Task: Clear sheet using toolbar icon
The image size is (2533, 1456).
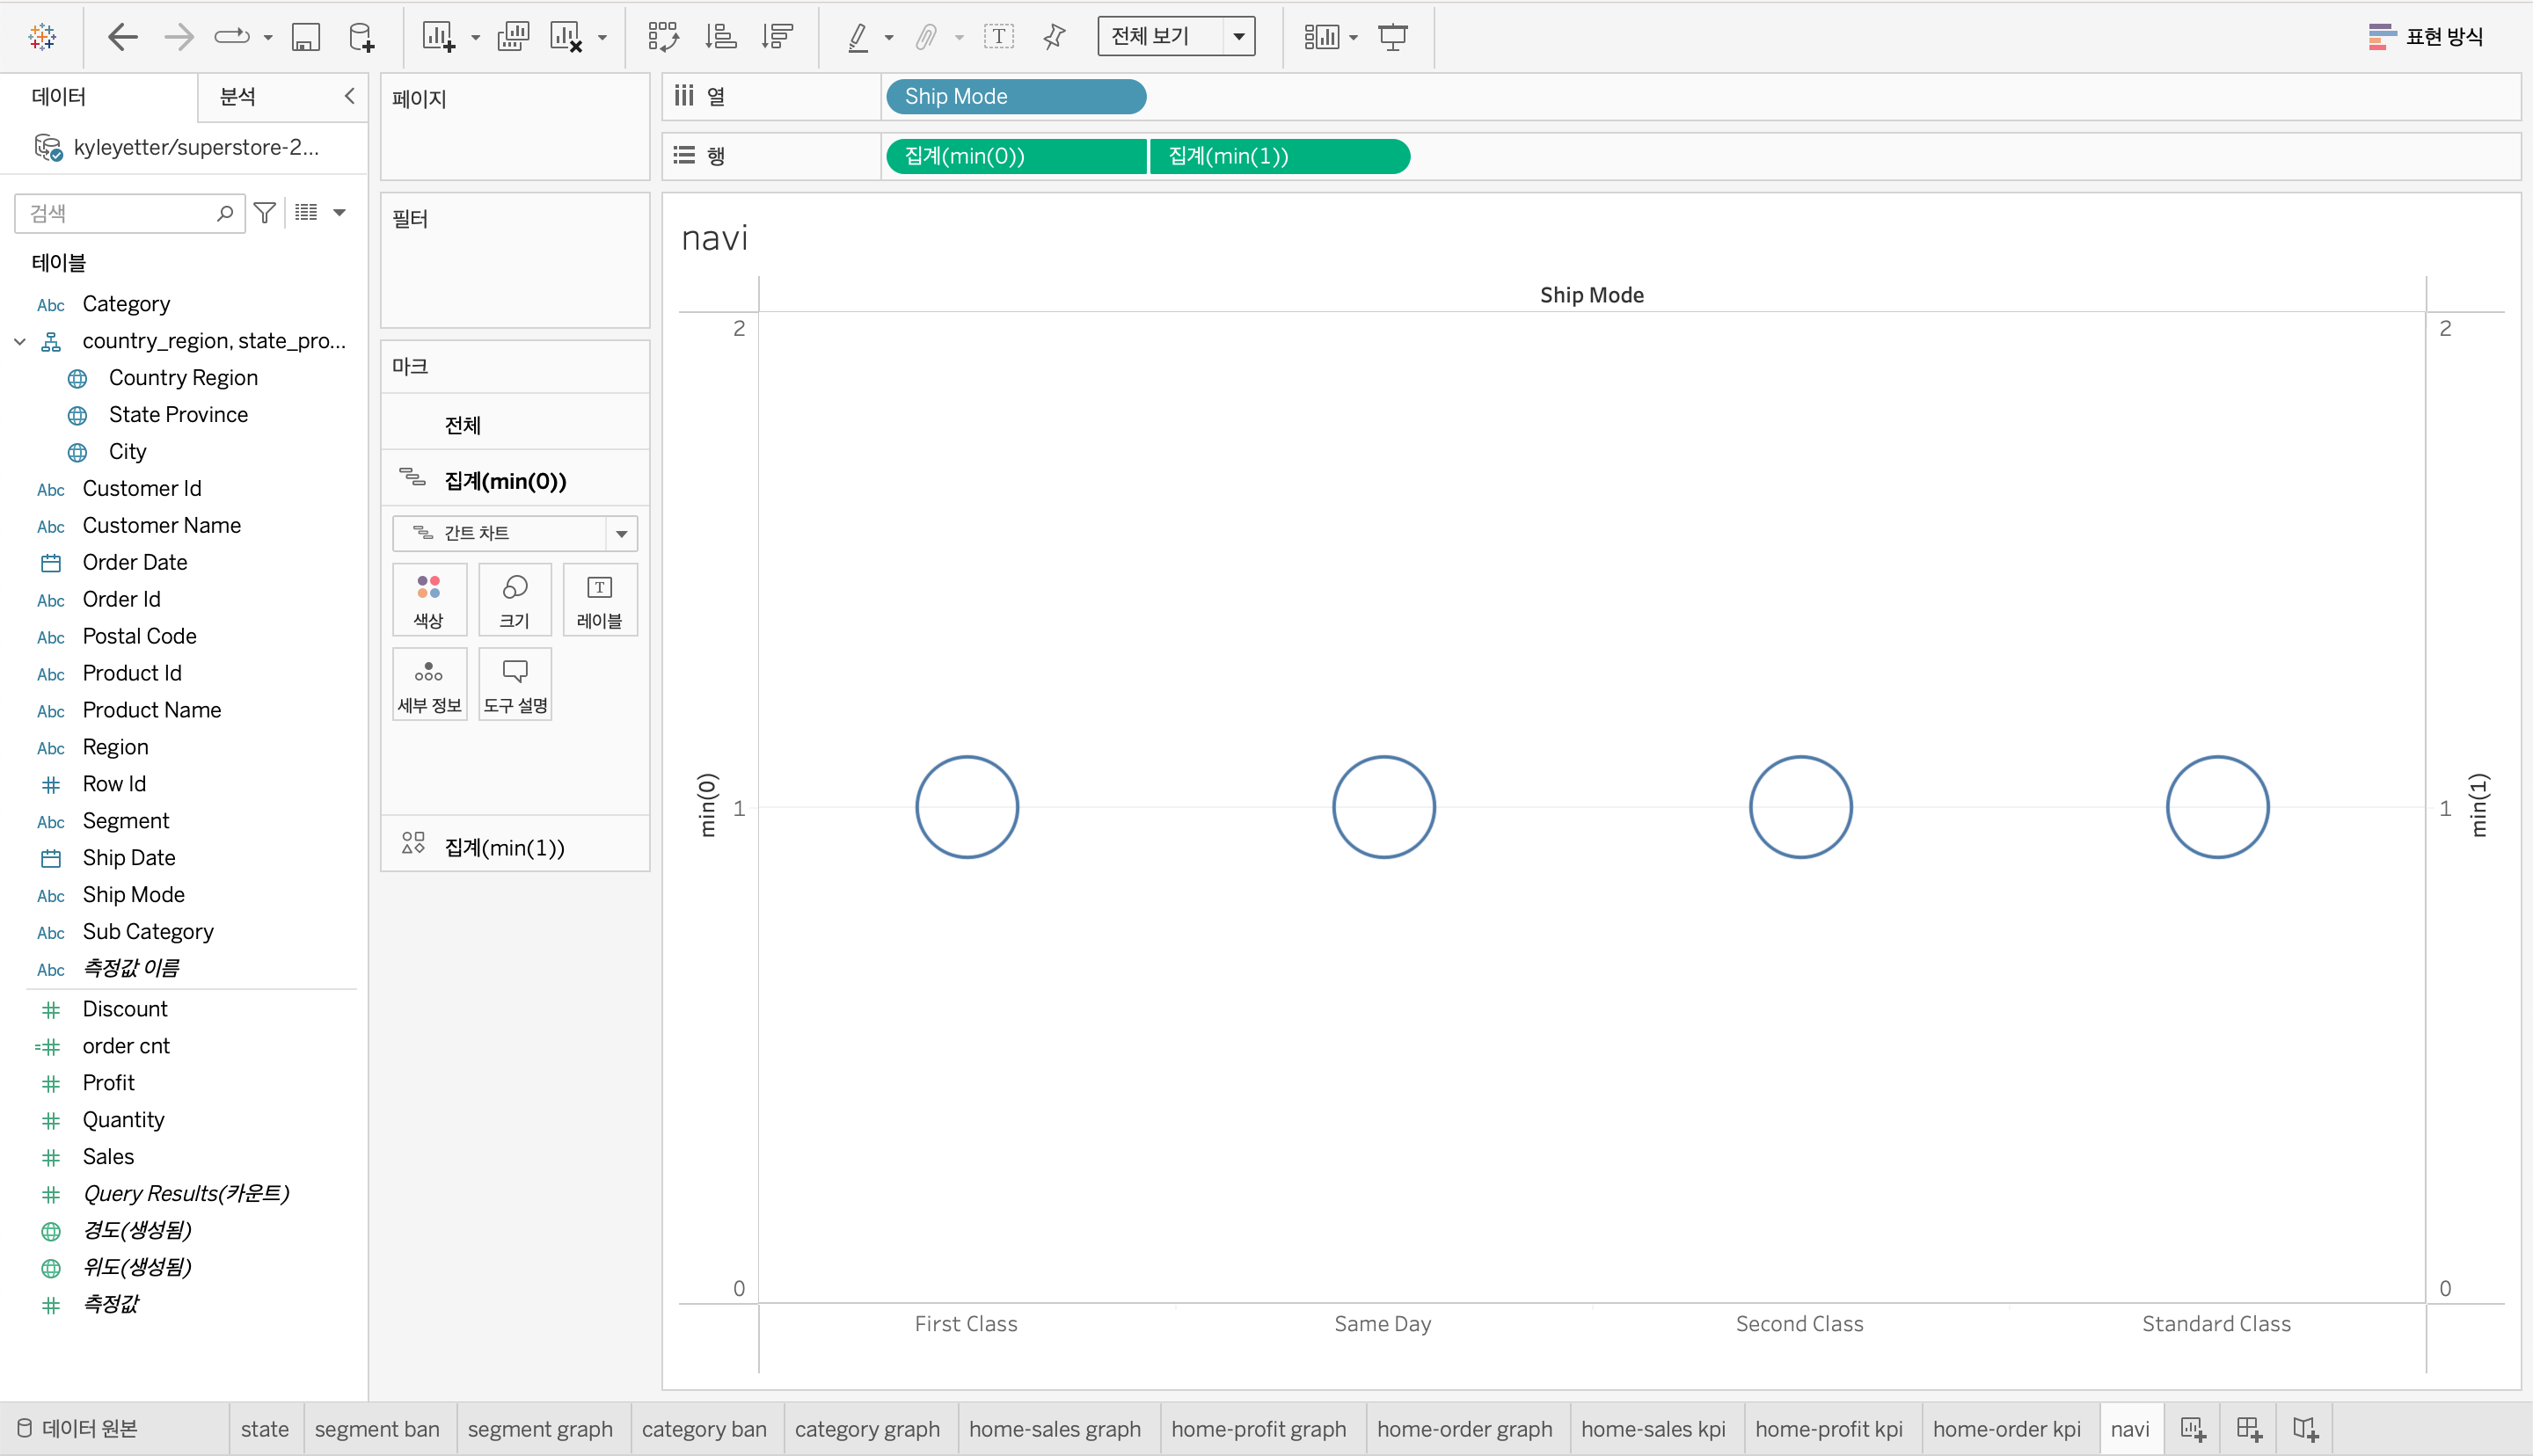Action: tap(566, 37)
